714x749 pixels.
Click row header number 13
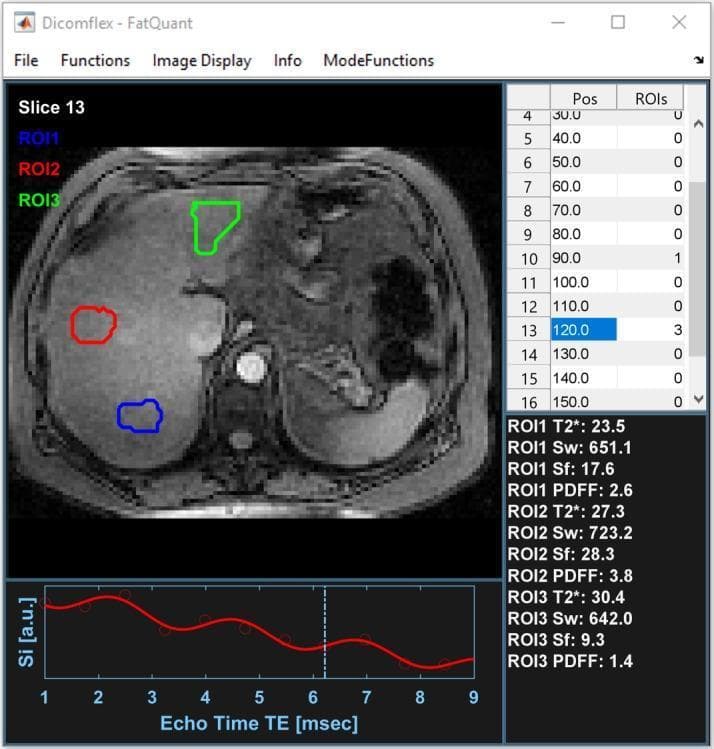point(529,330)
